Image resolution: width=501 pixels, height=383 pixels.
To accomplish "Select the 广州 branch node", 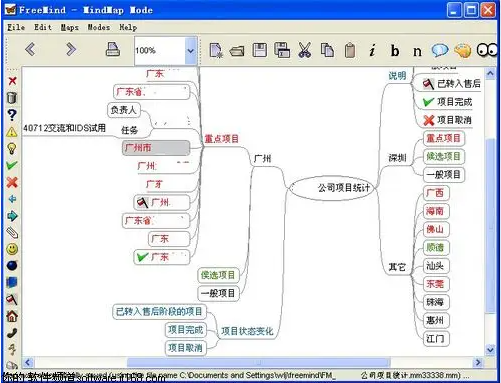I will [262, 158].
